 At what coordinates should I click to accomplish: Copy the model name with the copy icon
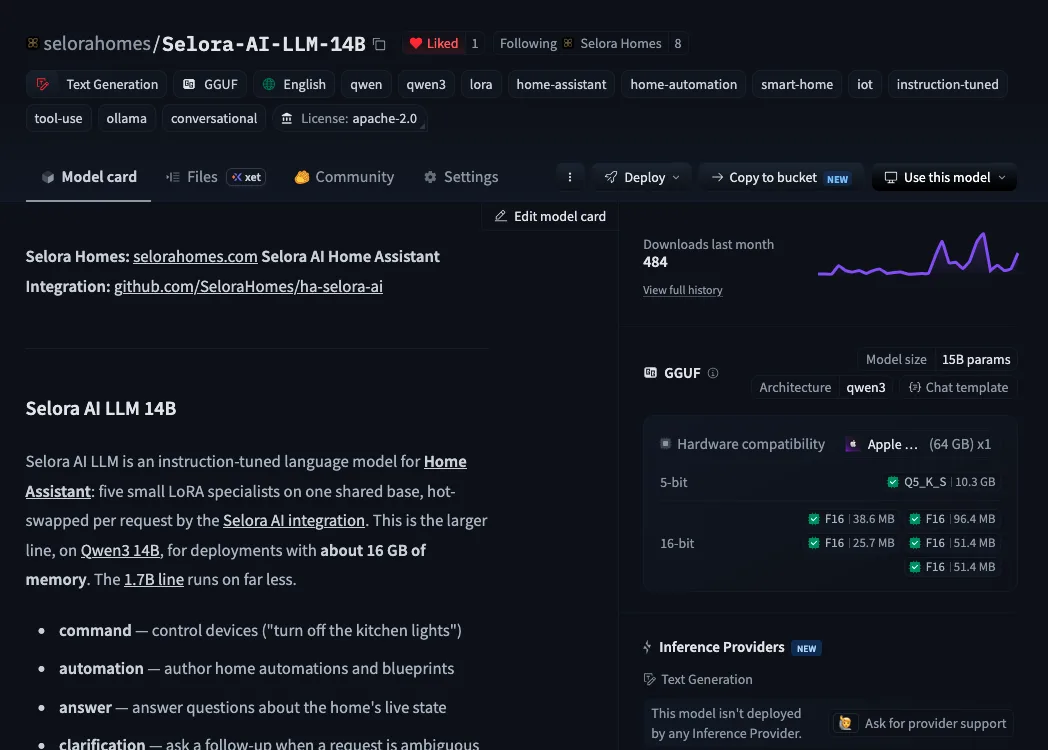click(379, 44)
